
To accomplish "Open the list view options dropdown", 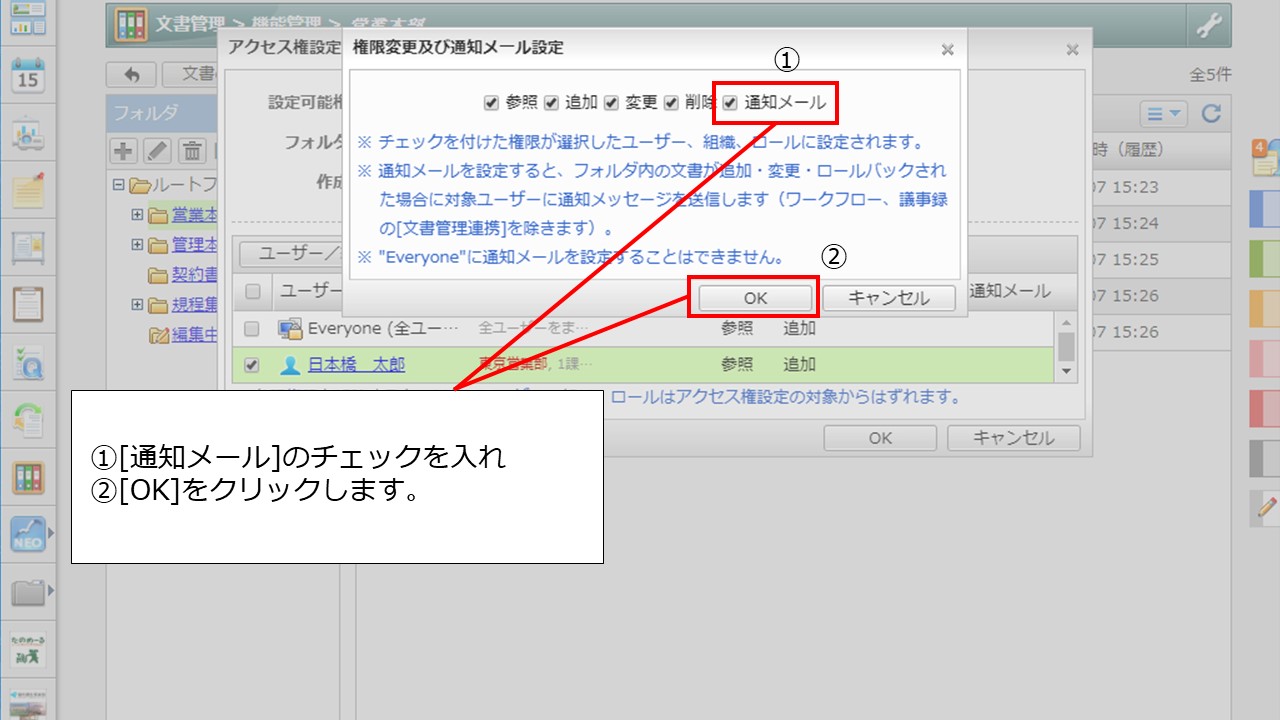I will click(x=1164, y=113).
